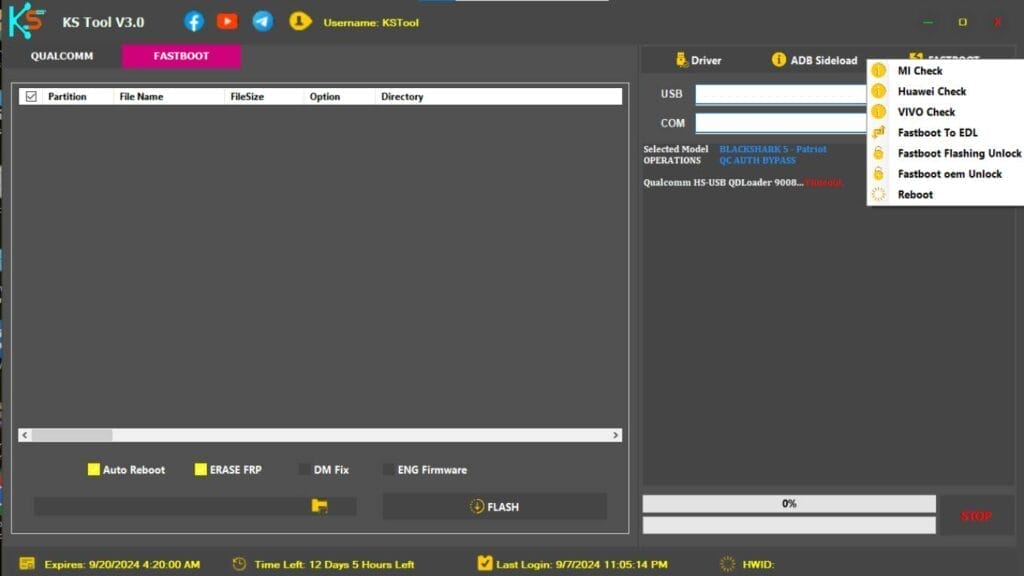Open ADB Sideload
Image resolution: width=1024 pixels, height=576 pixels.
[x=810, y=60]
